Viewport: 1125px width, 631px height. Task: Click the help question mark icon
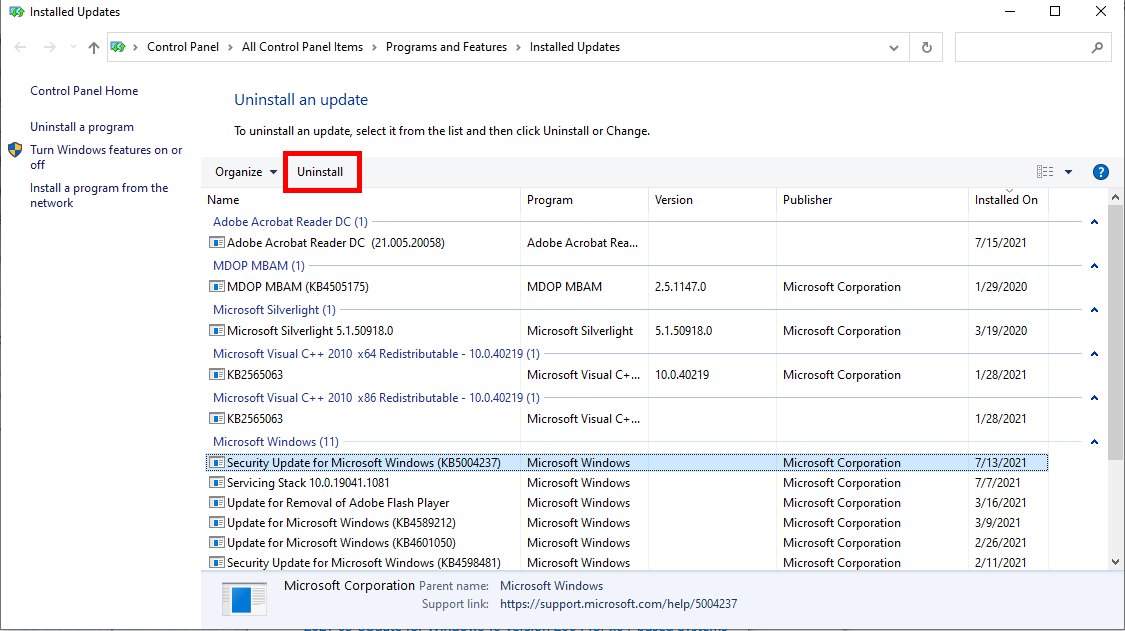tap(1100, 172)
